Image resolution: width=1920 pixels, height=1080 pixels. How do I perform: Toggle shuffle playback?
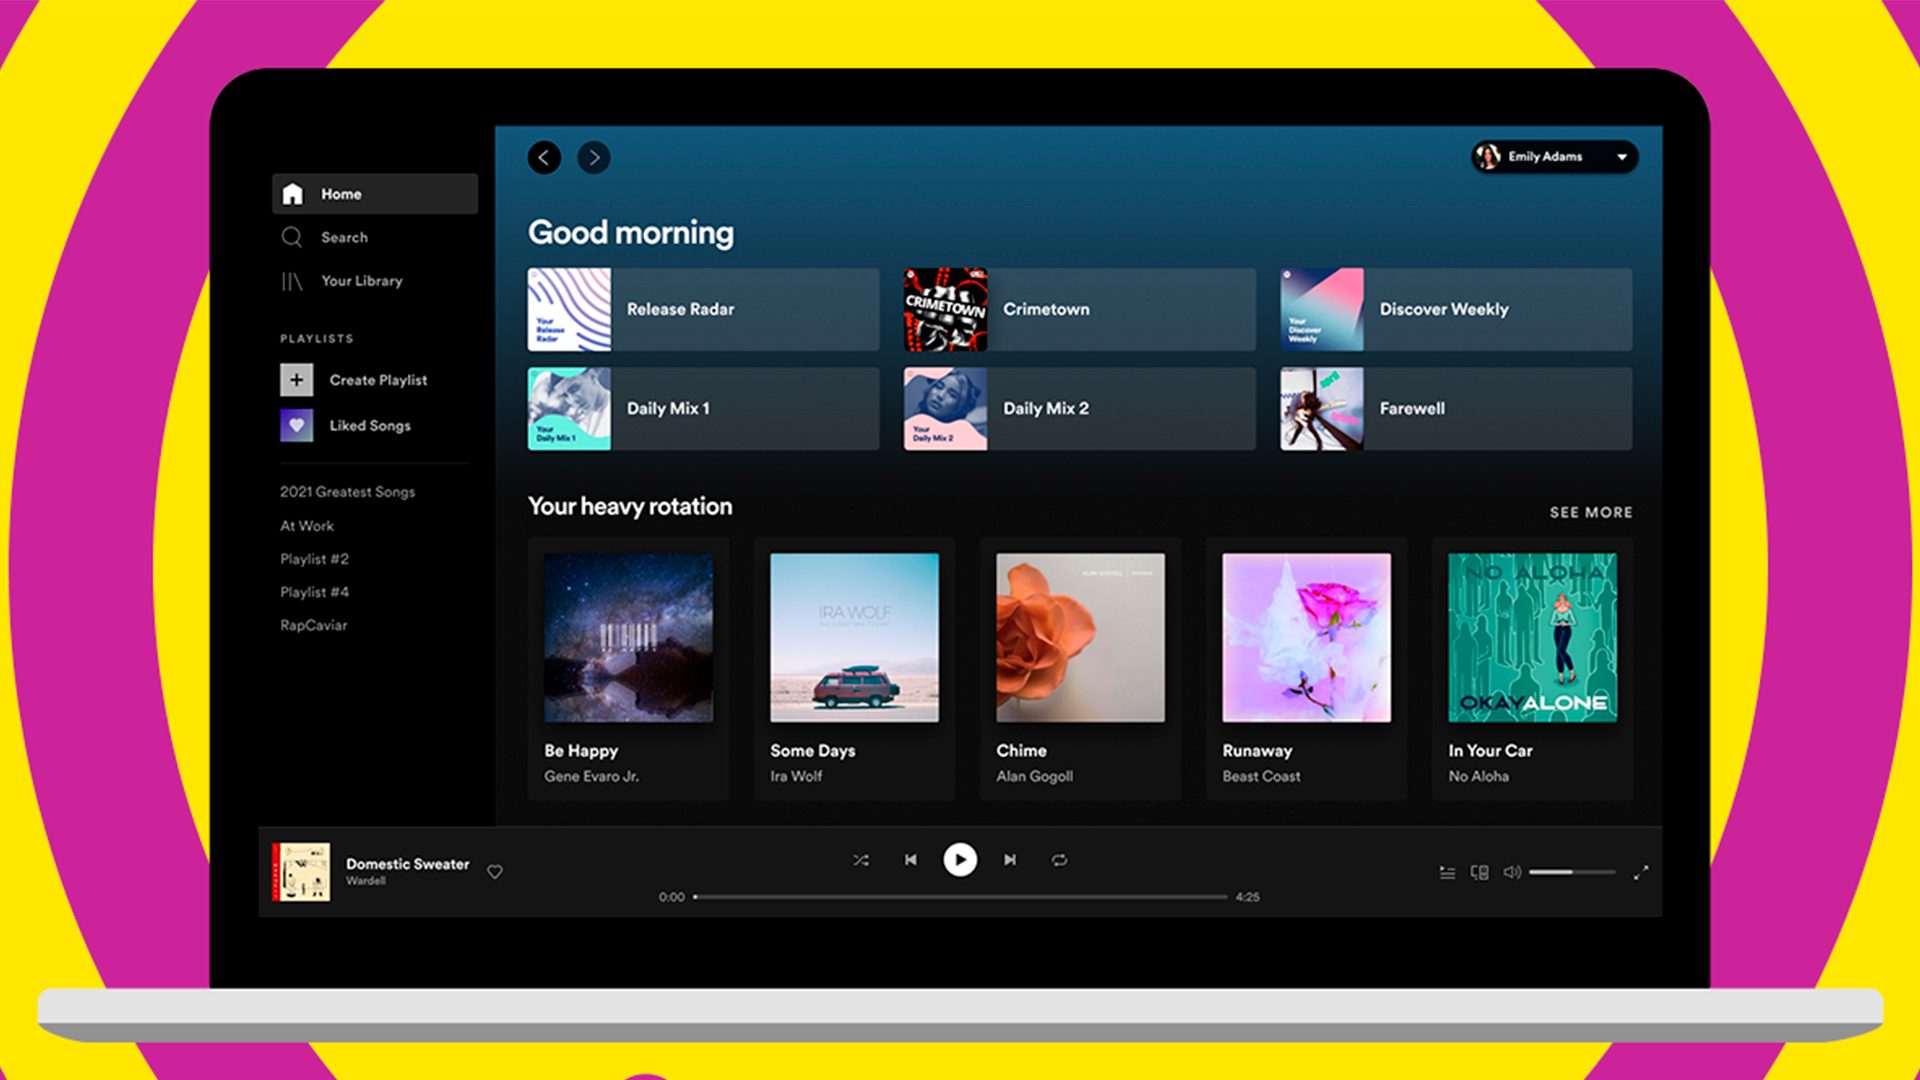[861, 860]
